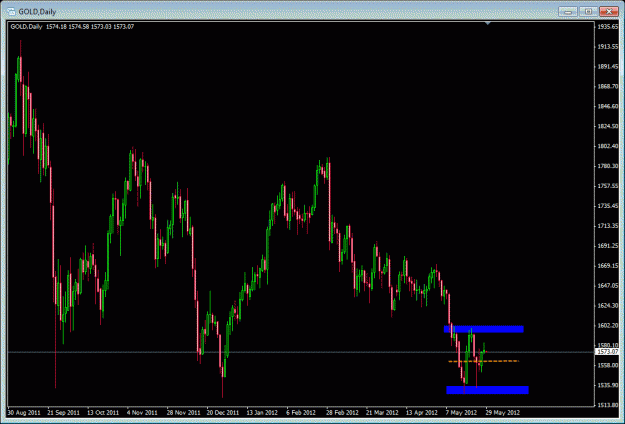
Task: Click the 1713.35 price scale label
Action: [x=608, y=226]
